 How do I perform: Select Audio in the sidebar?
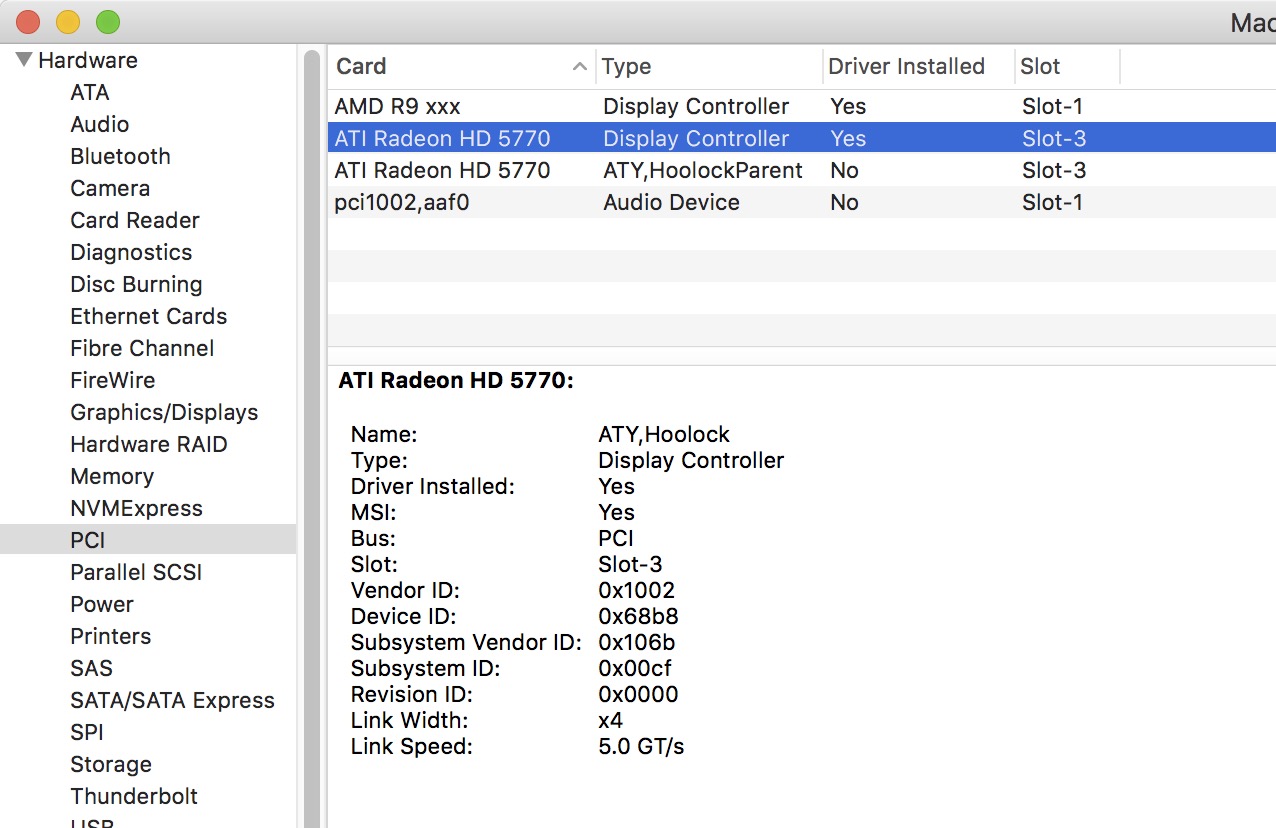click(x=100, y=124)
